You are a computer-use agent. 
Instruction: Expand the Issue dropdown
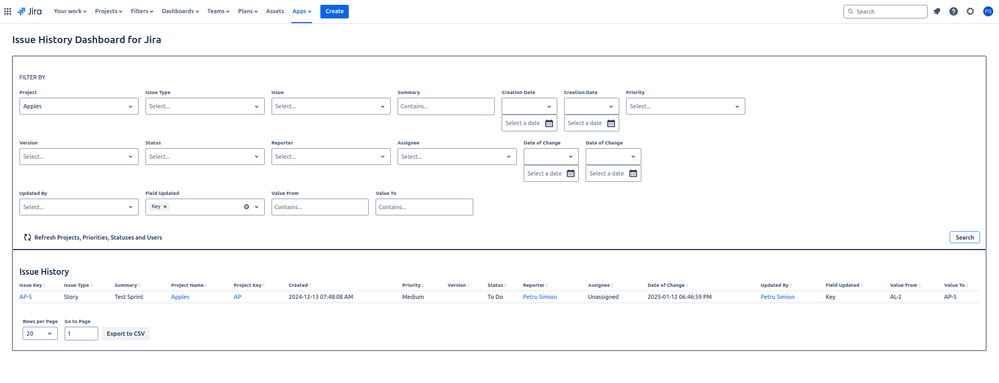pyautogui.click(x=331, y=106)
